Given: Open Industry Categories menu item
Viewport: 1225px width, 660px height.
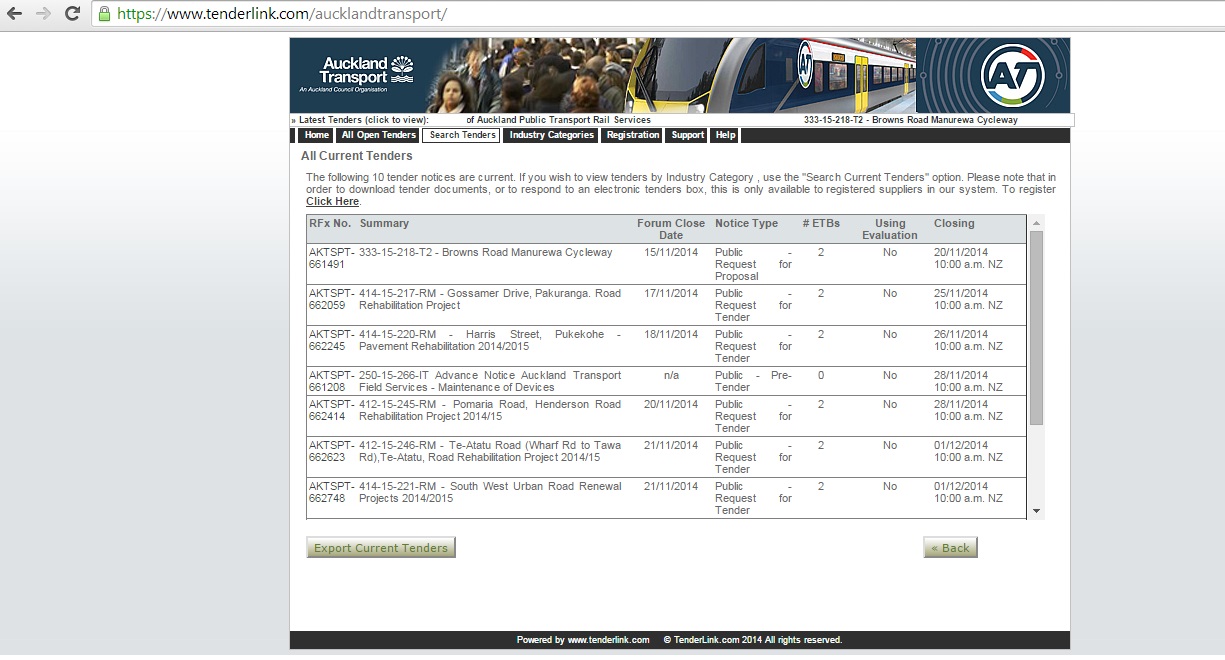Looking at the screenshot, I should 551,135.
